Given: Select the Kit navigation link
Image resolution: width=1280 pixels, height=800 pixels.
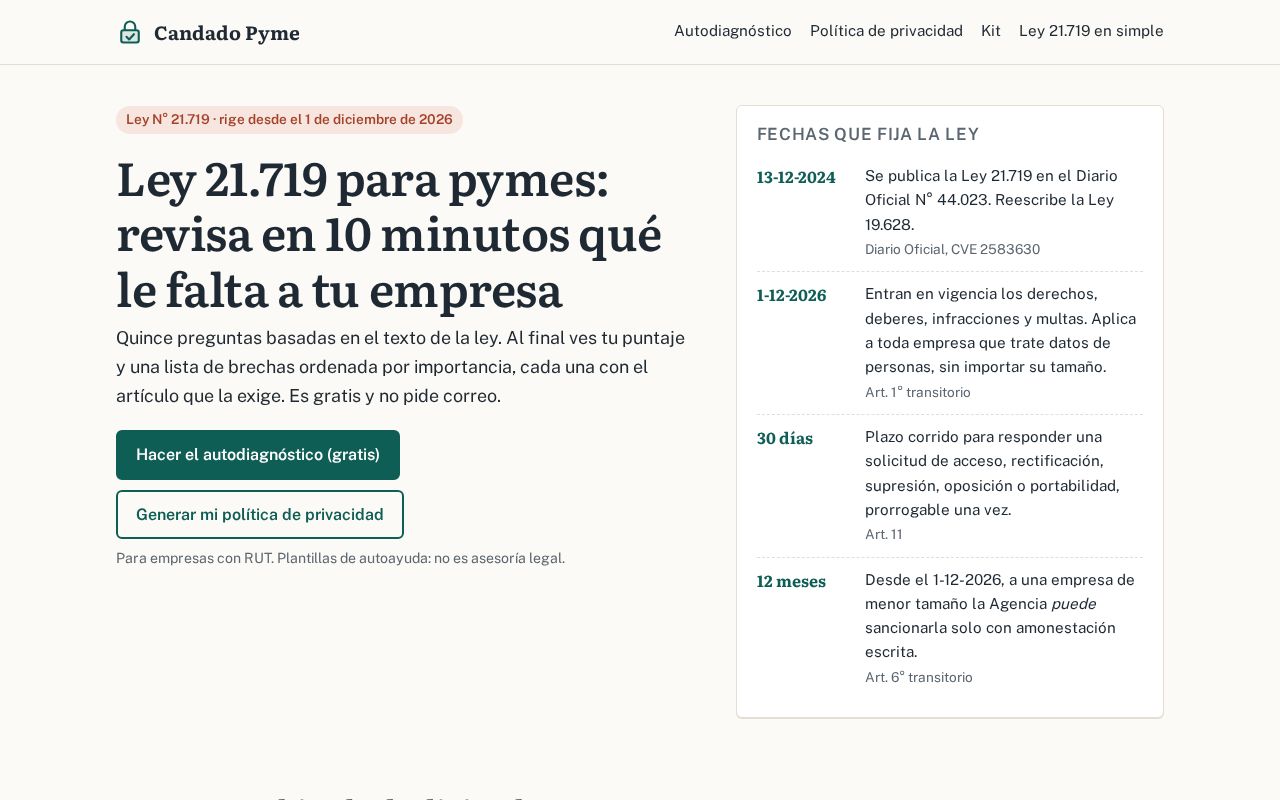Looking at the screenshot, I should click(x=991, y=31).
